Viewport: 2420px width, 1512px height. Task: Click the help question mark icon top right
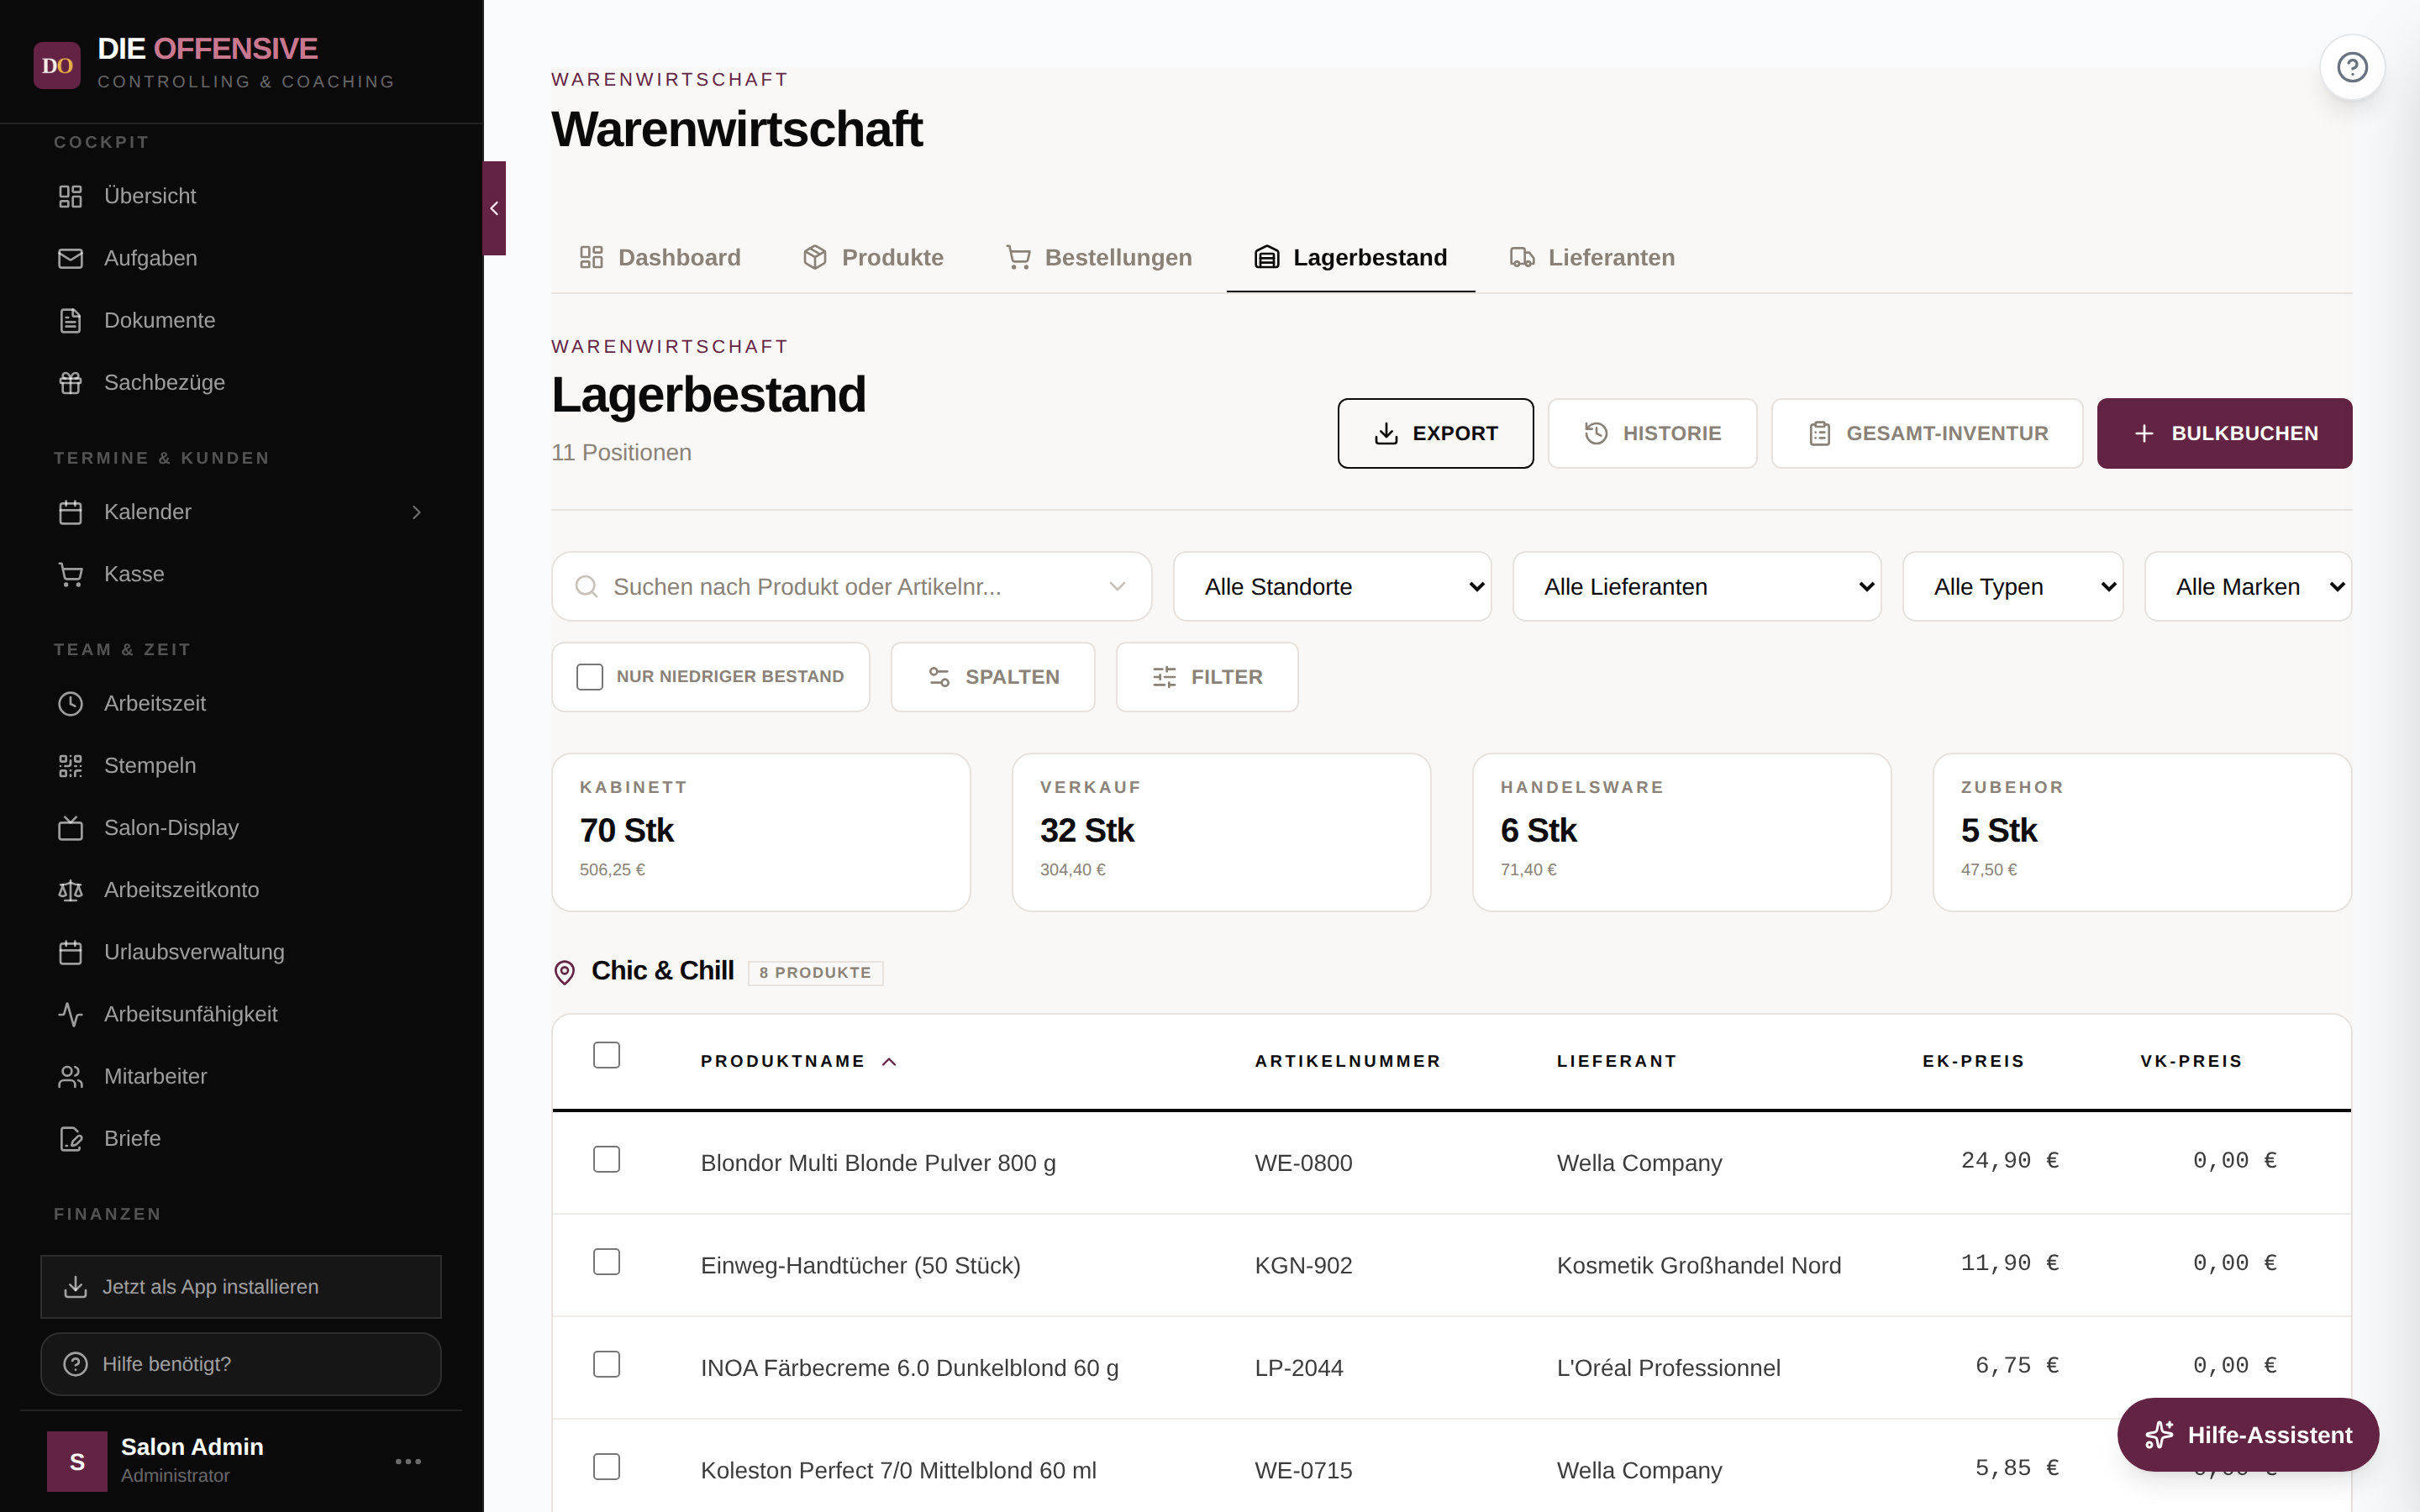pyautogui.click(x=2352, y=67)
